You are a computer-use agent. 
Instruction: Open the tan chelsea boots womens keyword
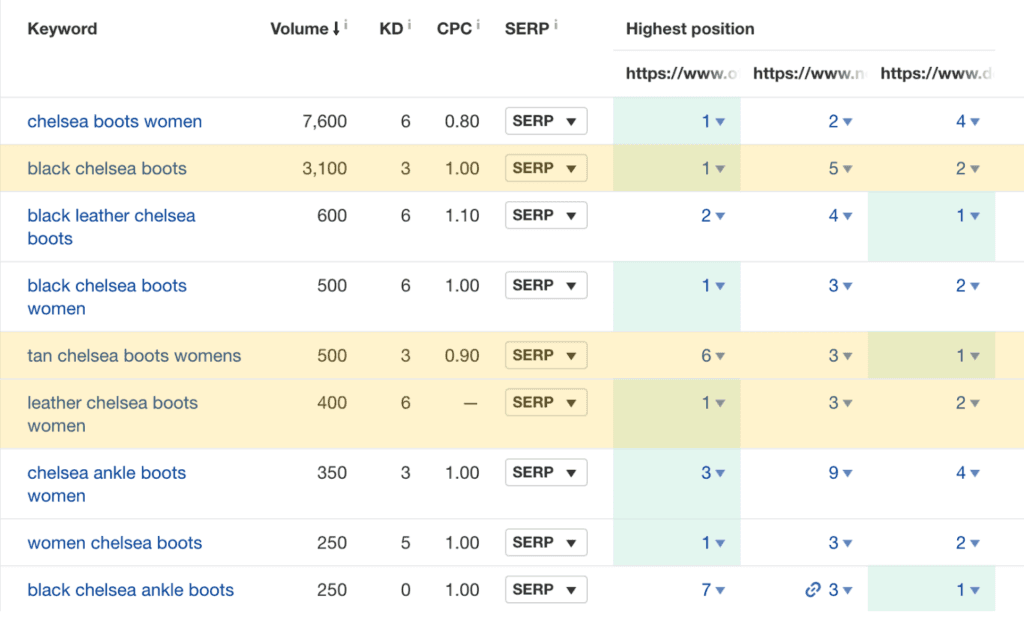[x=135, y=355]
